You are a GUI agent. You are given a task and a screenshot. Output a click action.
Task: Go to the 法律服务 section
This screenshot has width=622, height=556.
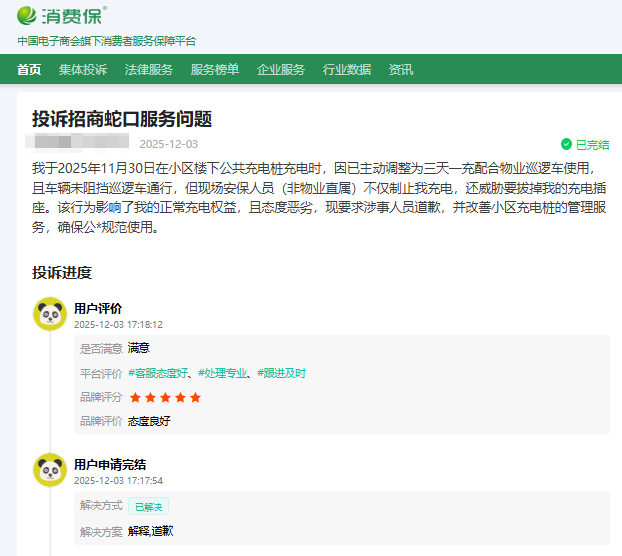(x=149, y=69)
